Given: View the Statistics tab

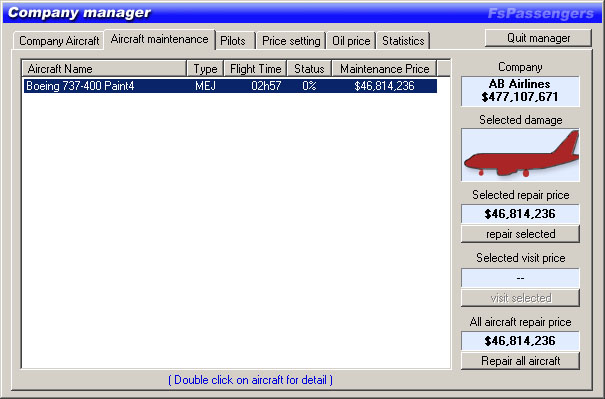Looking at the screenshot, I should pos(403,41).
